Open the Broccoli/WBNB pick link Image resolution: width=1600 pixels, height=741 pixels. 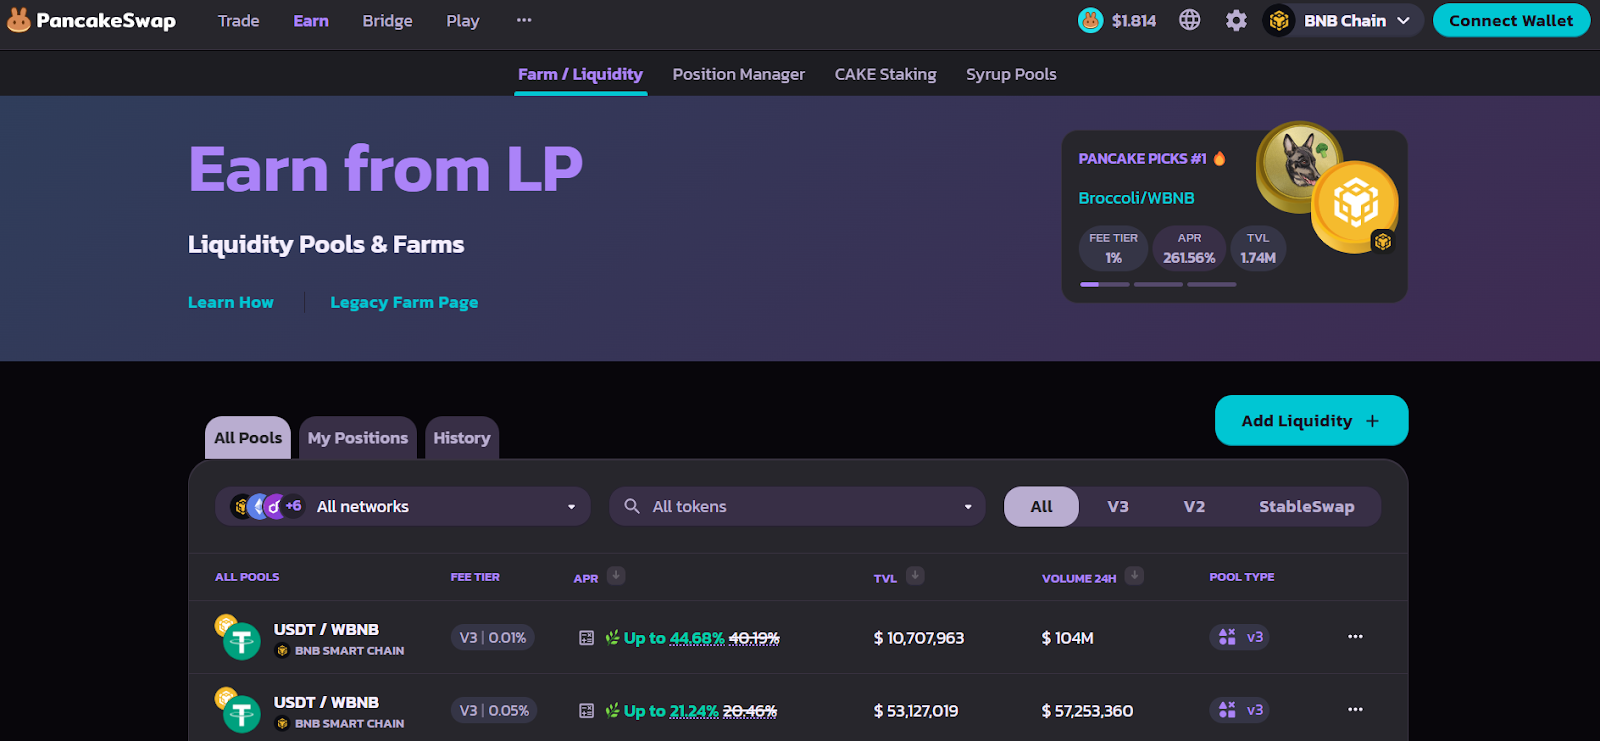coord(1136,198)
